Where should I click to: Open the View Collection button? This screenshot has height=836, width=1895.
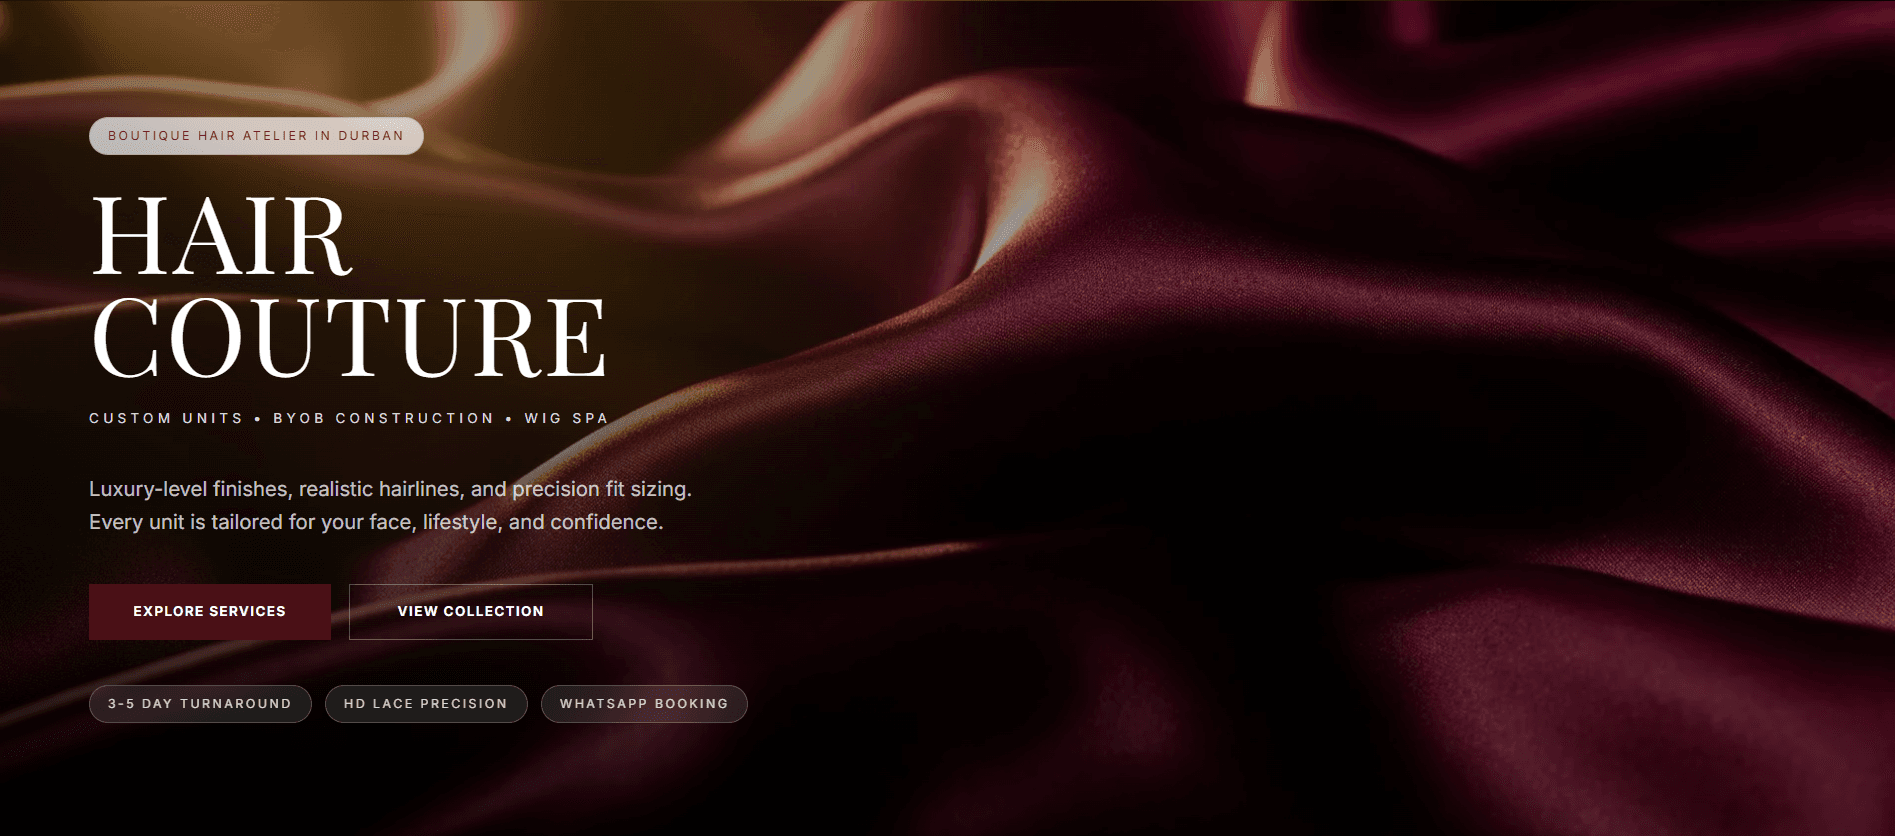pyautogui.click(x=470, y=611)
